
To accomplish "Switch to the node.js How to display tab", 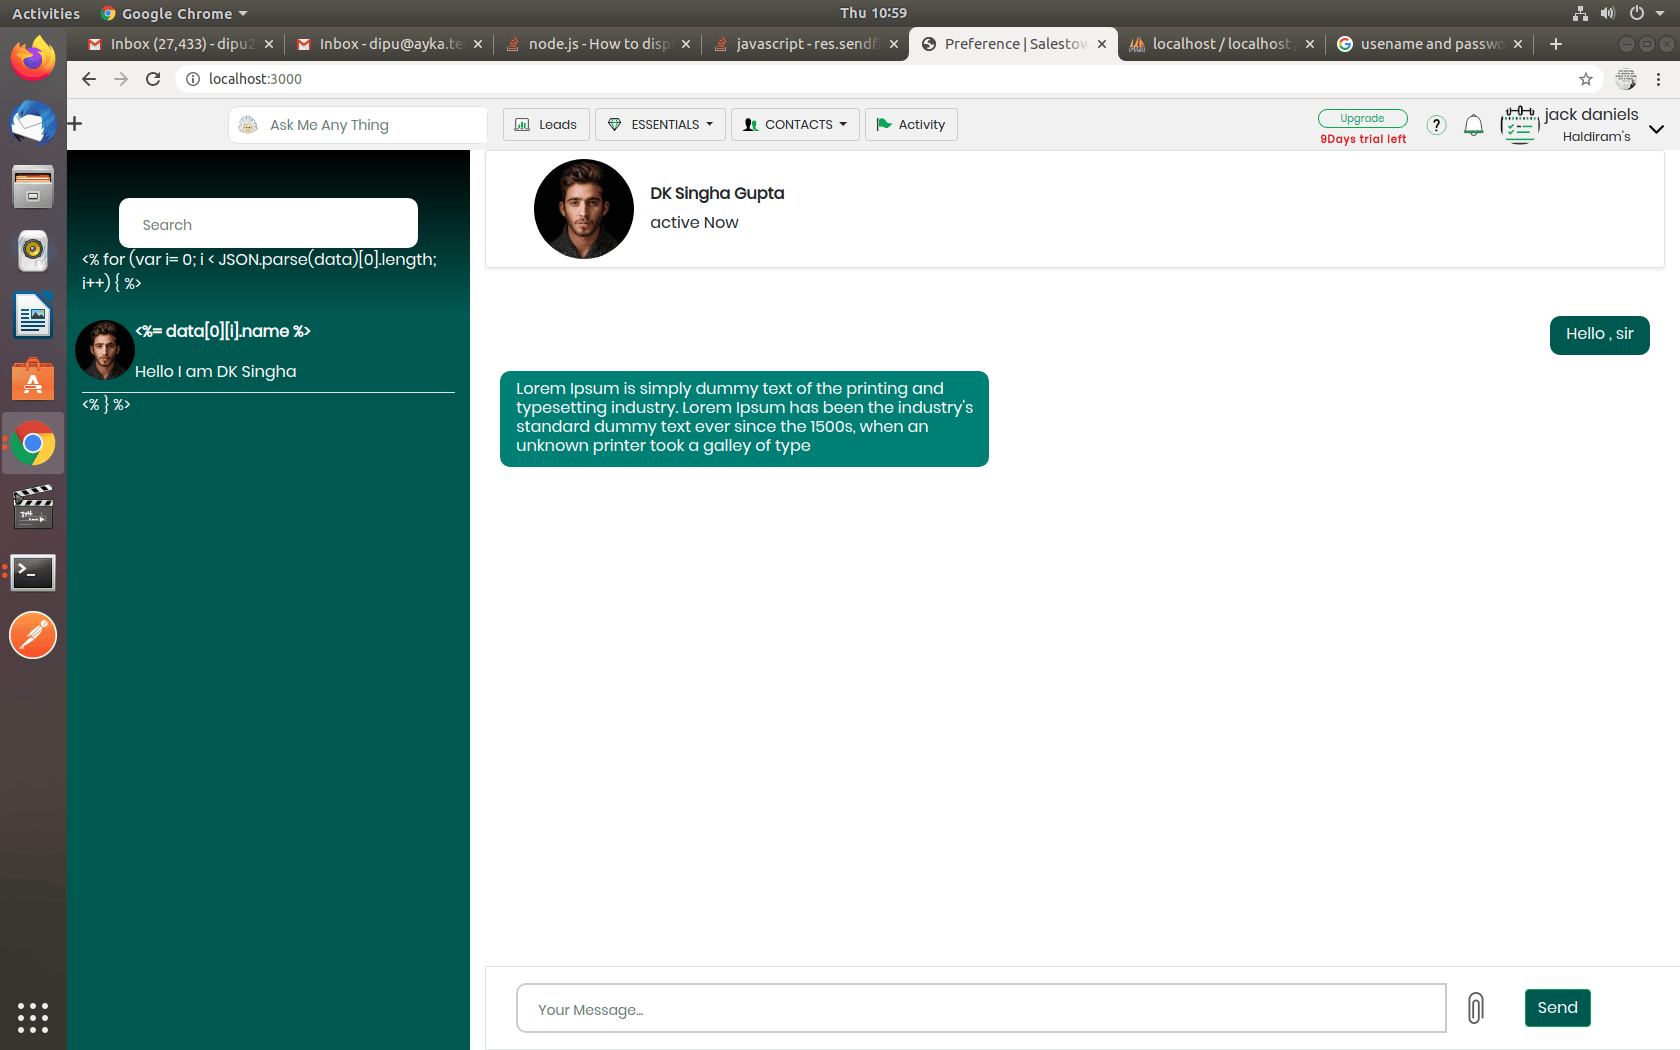I will (598, 44).
